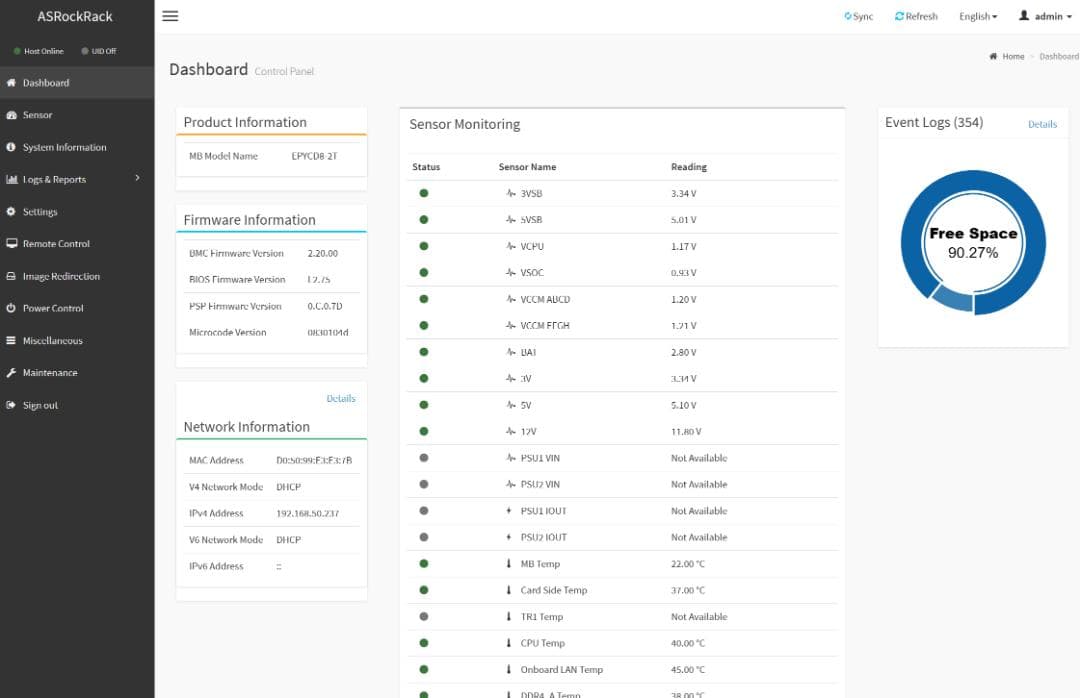Image resolution: width=1080 pixels, height=698 pixels.
Task: Click the Maintenance wrench icon
Action: point(12,373)
